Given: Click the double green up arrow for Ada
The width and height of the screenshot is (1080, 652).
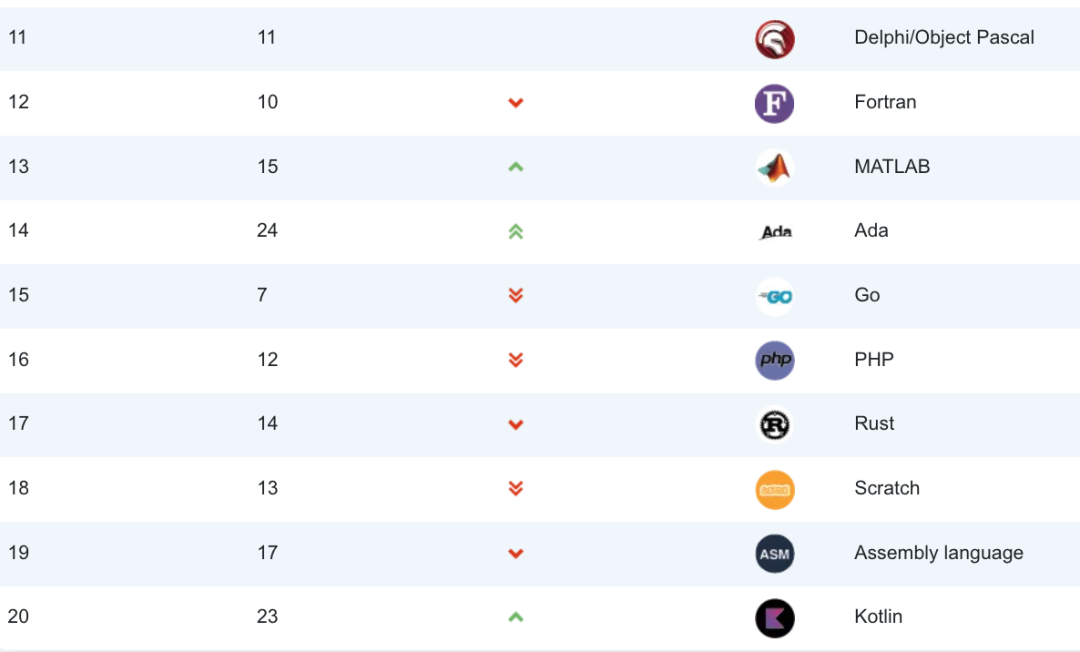Looking at the screenshot, I should pyautogui.click(x=516, y=232).
